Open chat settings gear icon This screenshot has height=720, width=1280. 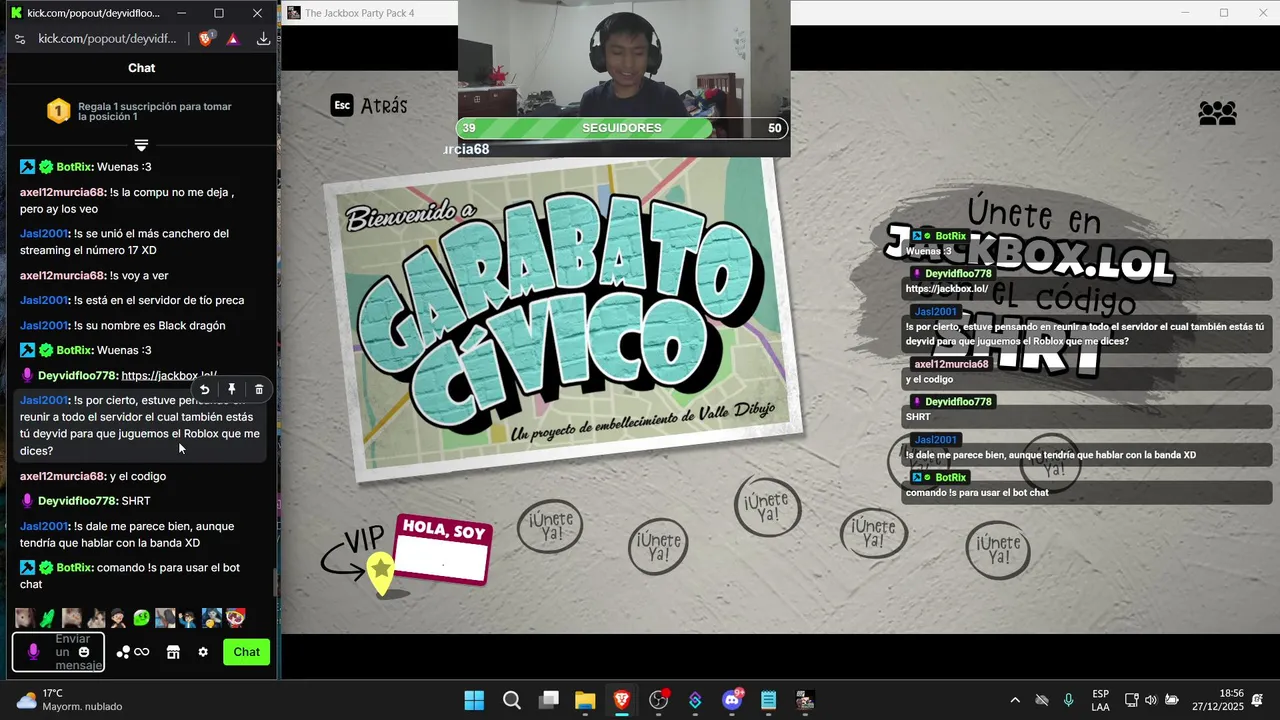203,652
